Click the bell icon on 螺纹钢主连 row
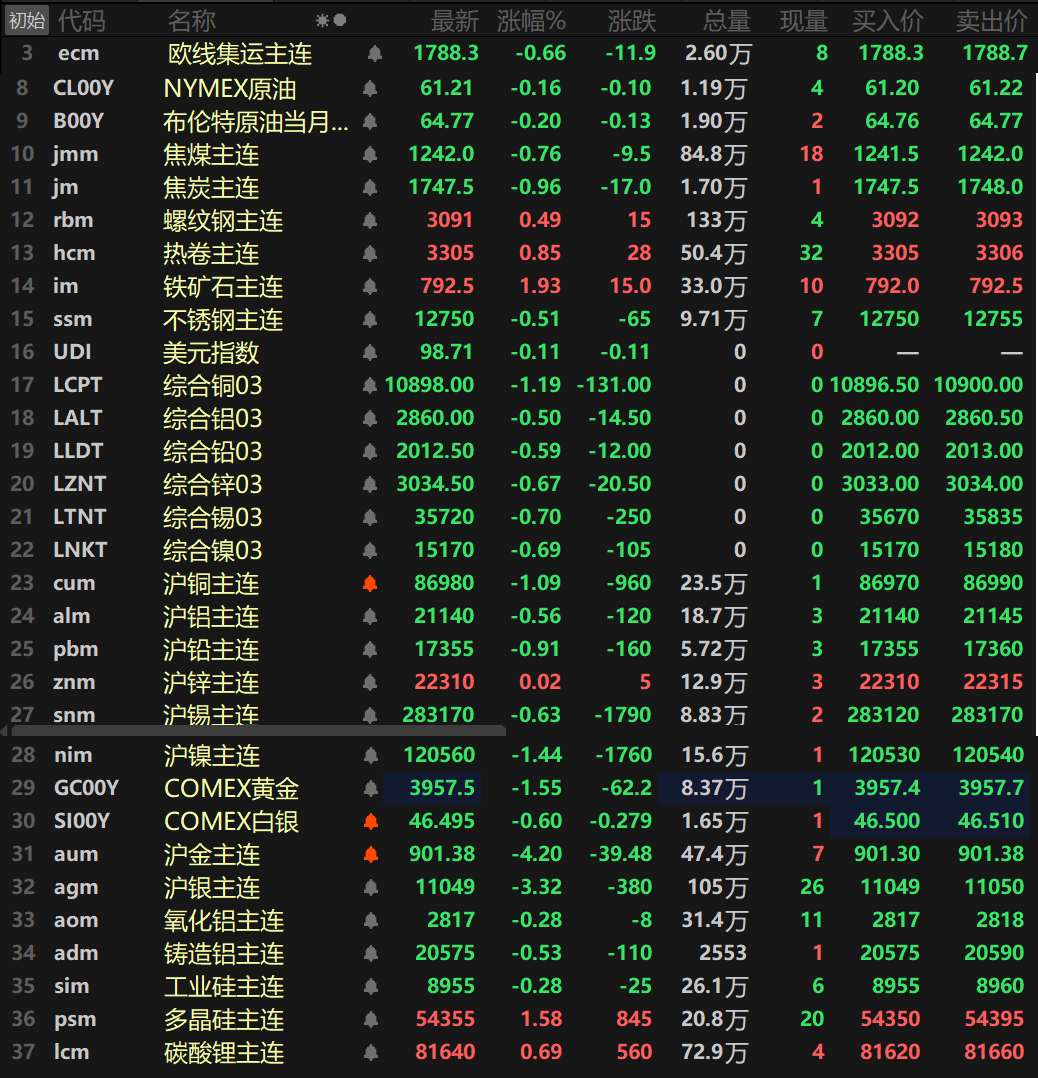Screen dimensions: 1038x1078 point(370,221)
